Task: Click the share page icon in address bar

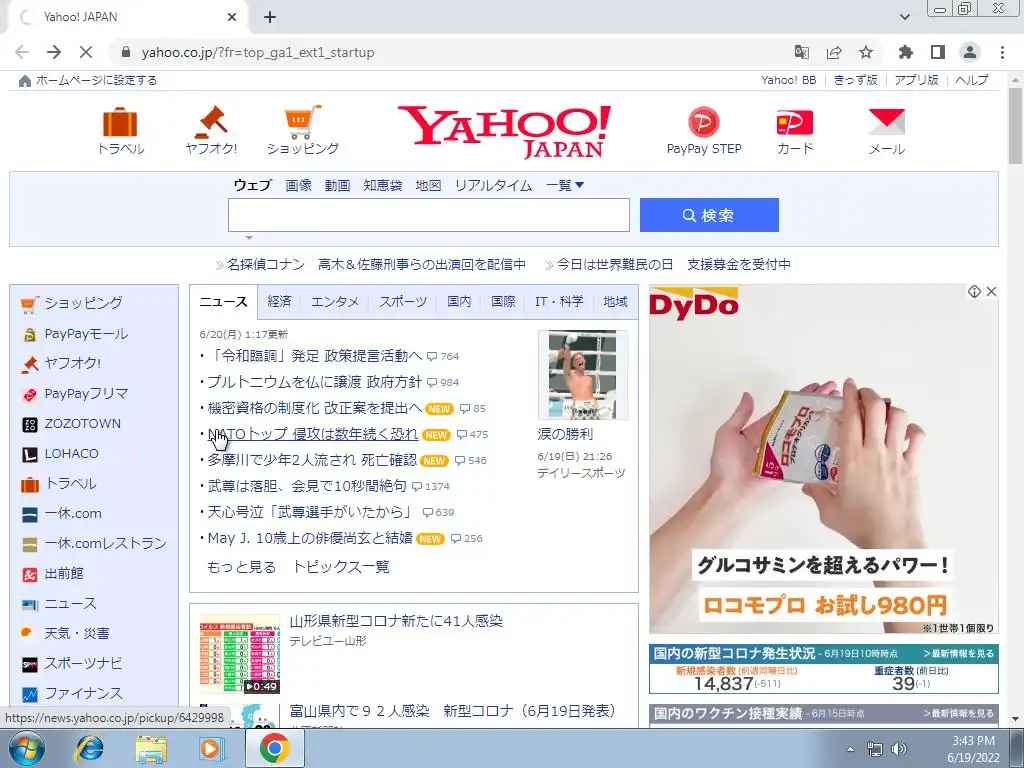Action: [x=834, y=52]
